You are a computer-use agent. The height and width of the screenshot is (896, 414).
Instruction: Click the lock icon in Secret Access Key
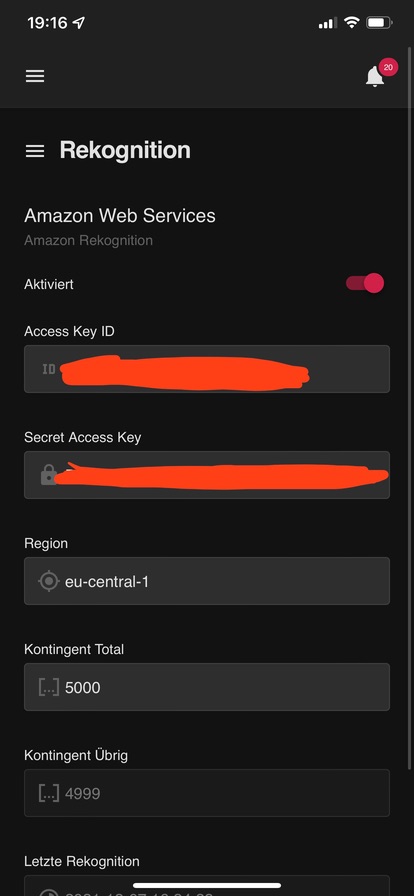49,475
